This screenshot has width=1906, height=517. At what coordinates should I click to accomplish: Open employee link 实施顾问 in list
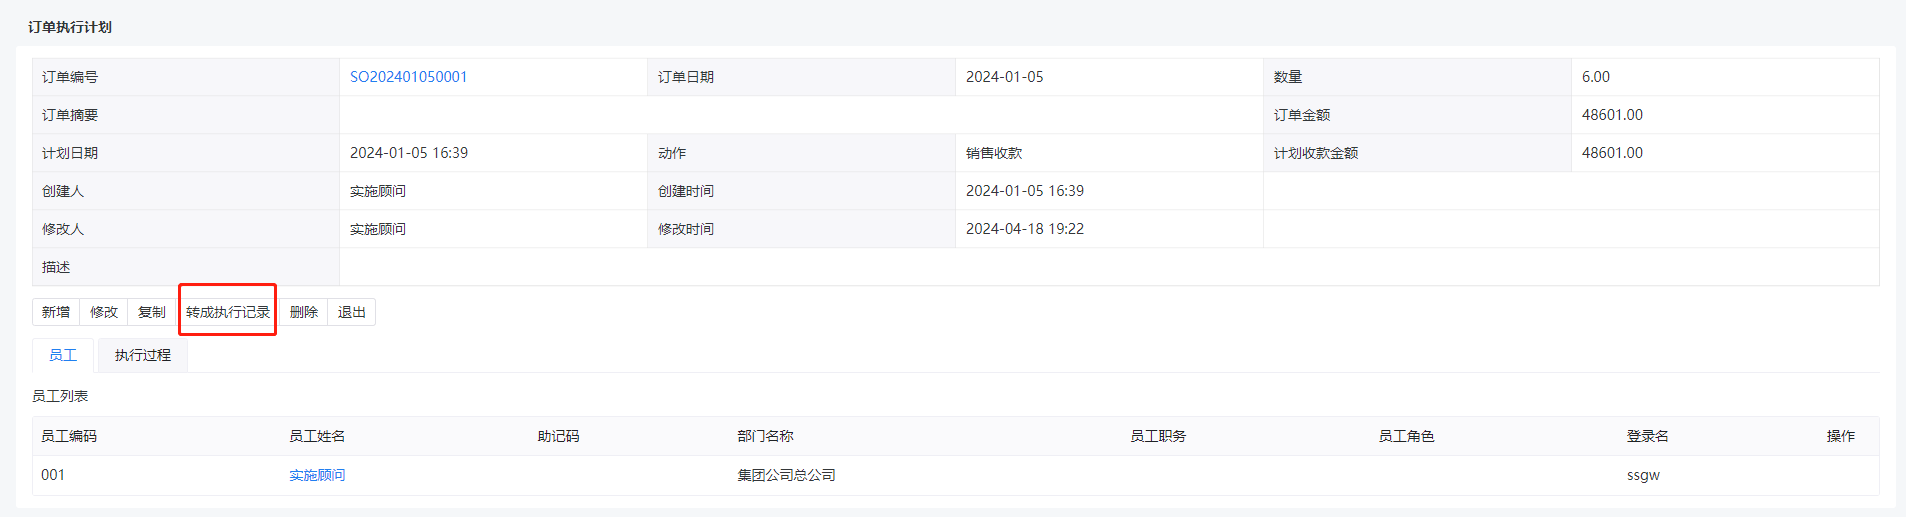317,475
